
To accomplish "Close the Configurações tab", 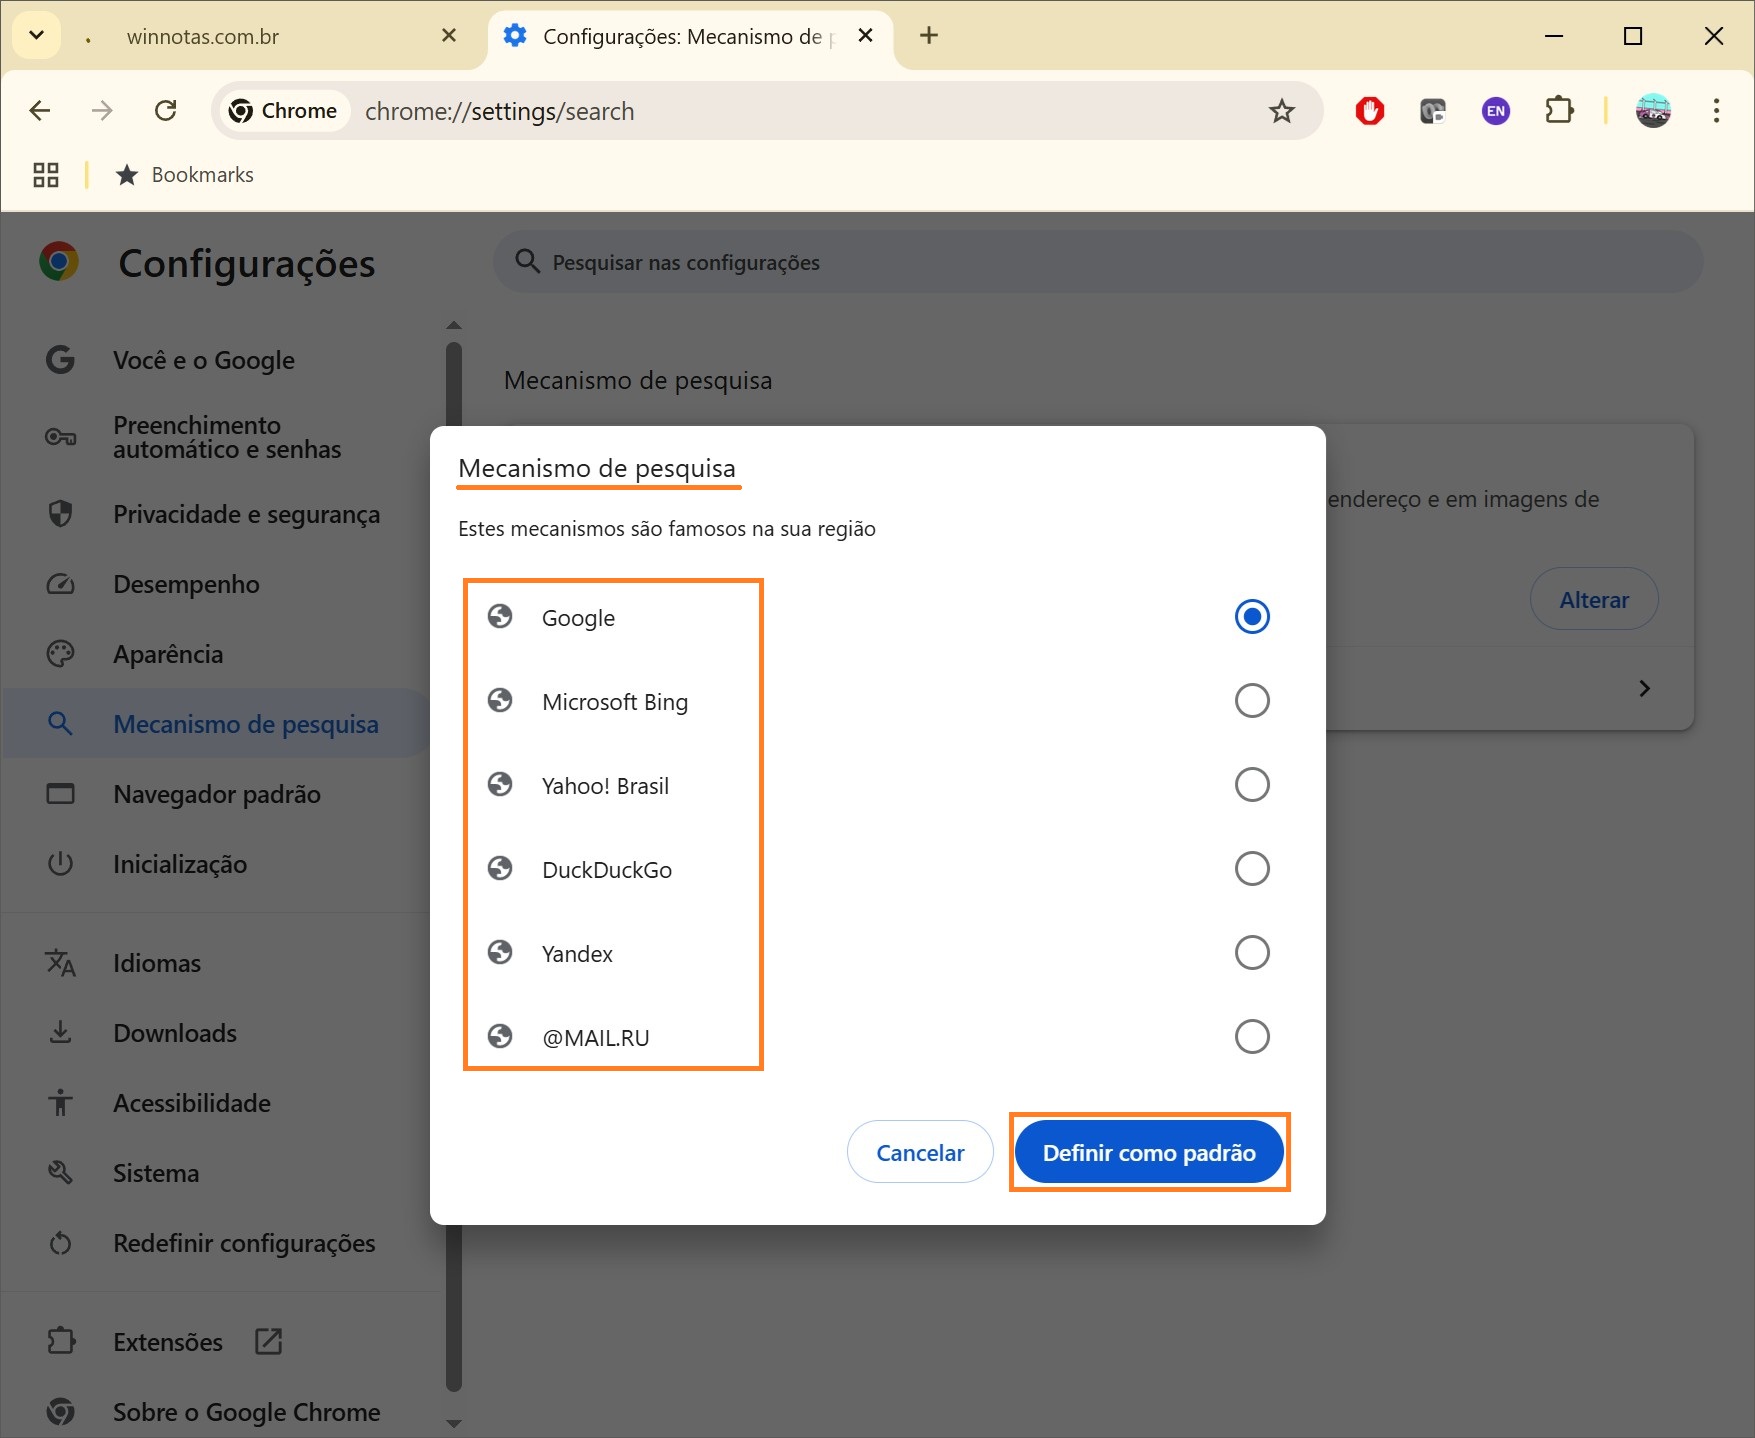I will coord(866,36).
